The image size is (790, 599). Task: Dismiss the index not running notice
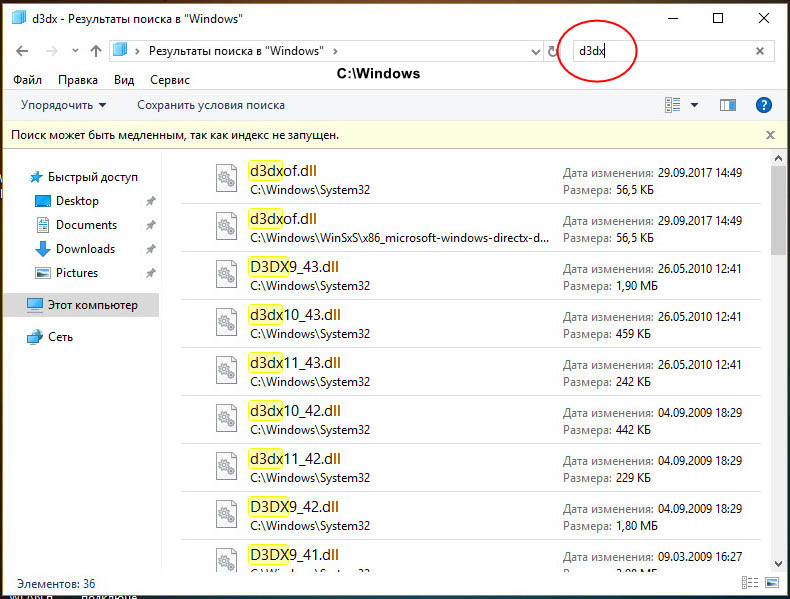(770, 135)
